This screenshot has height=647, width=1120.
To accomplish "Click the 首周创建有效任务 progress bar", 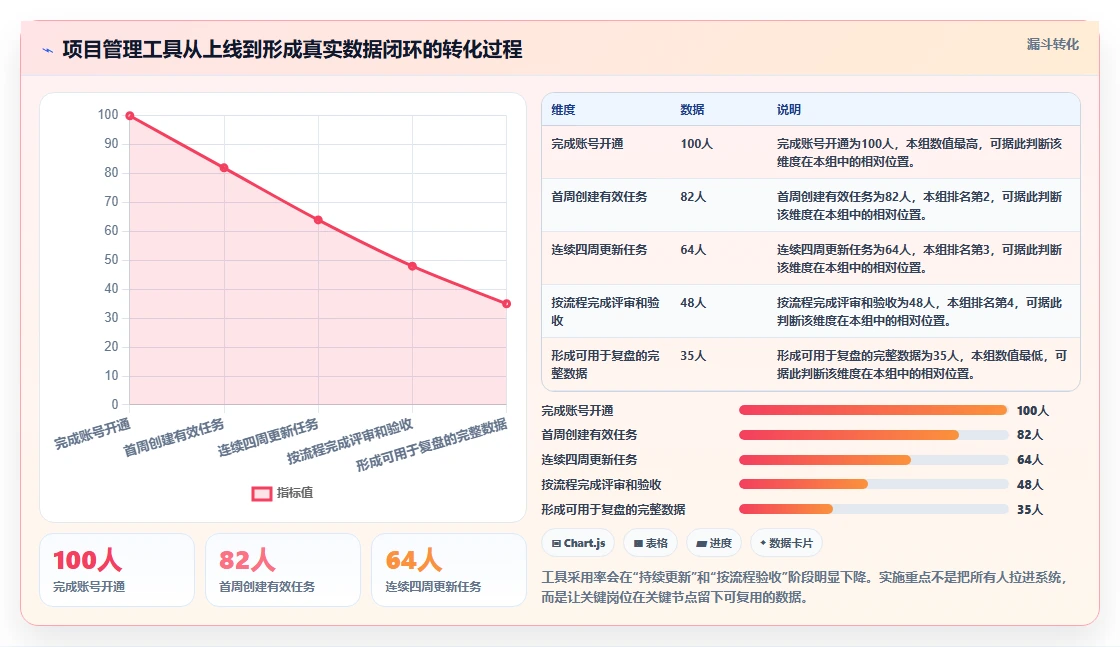I will tap(873, 435).
